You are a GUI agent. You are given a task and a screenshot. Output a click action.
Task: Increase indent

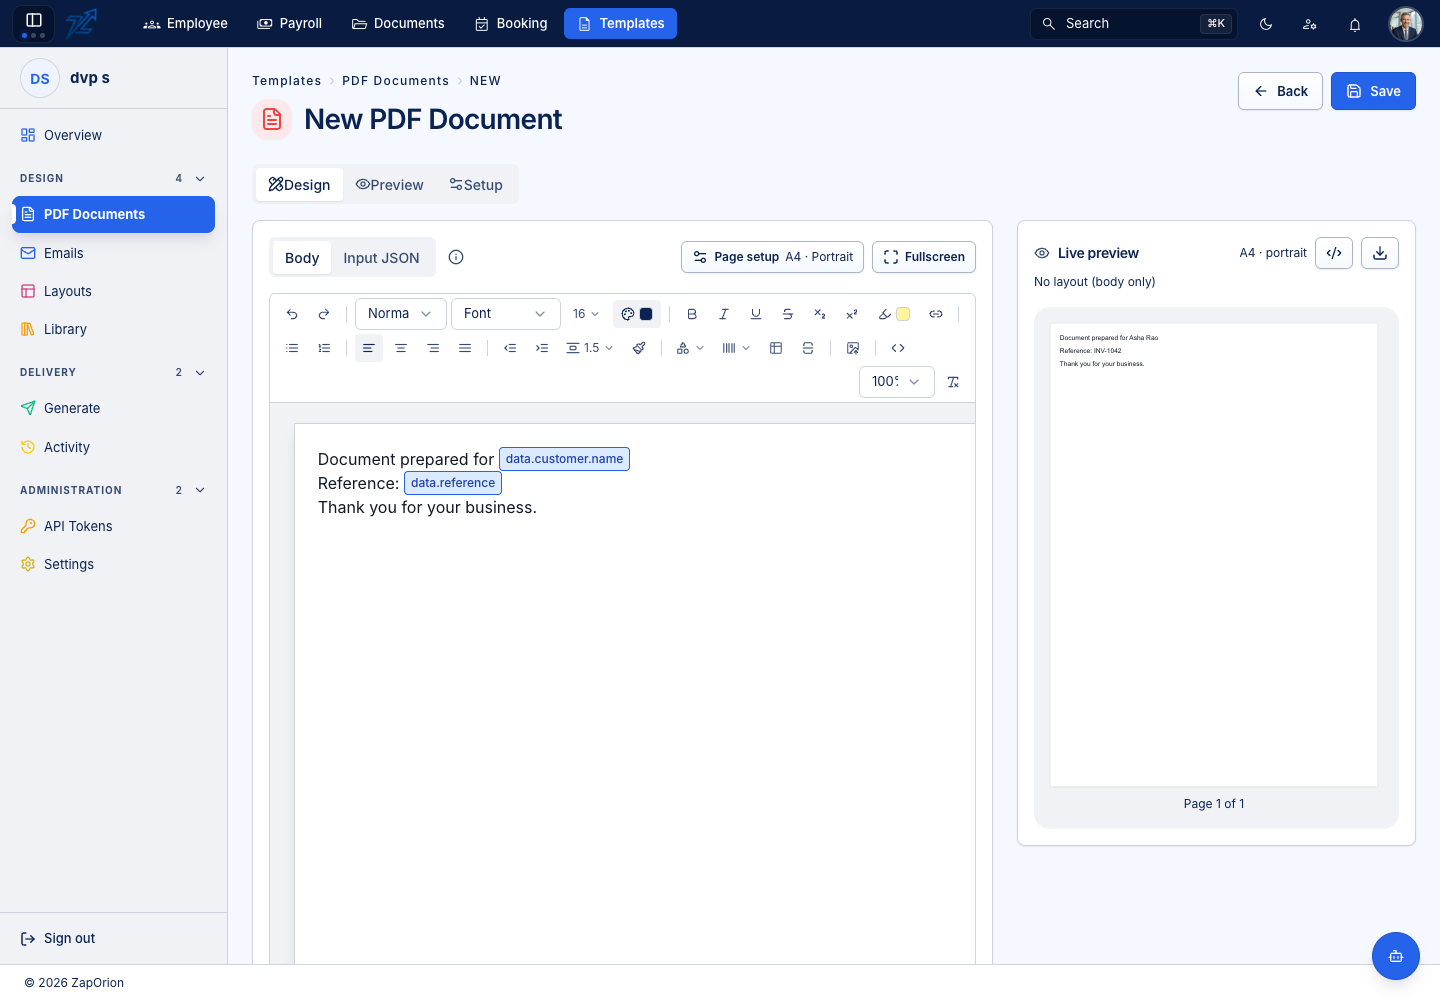(542, 348)
